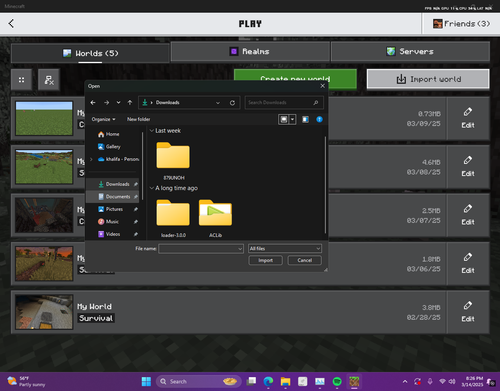This screenshot has height=391, width=500.
Task: Select Home in the navigation pane
Action: coord(112,134)
